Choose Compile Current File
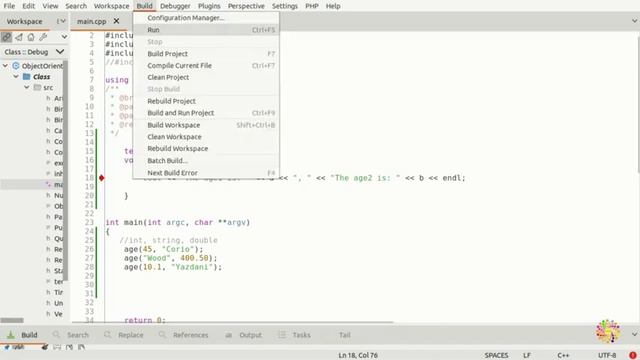The height and width of the screenshot is (360, 640). (206, 66)
